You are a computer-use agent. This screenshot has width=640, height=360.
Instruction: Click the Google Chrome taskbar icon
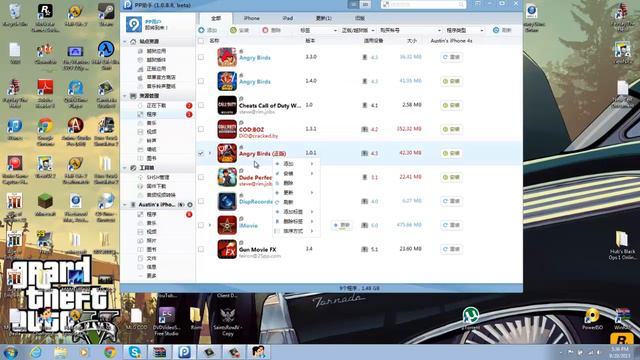click(109, 352)
